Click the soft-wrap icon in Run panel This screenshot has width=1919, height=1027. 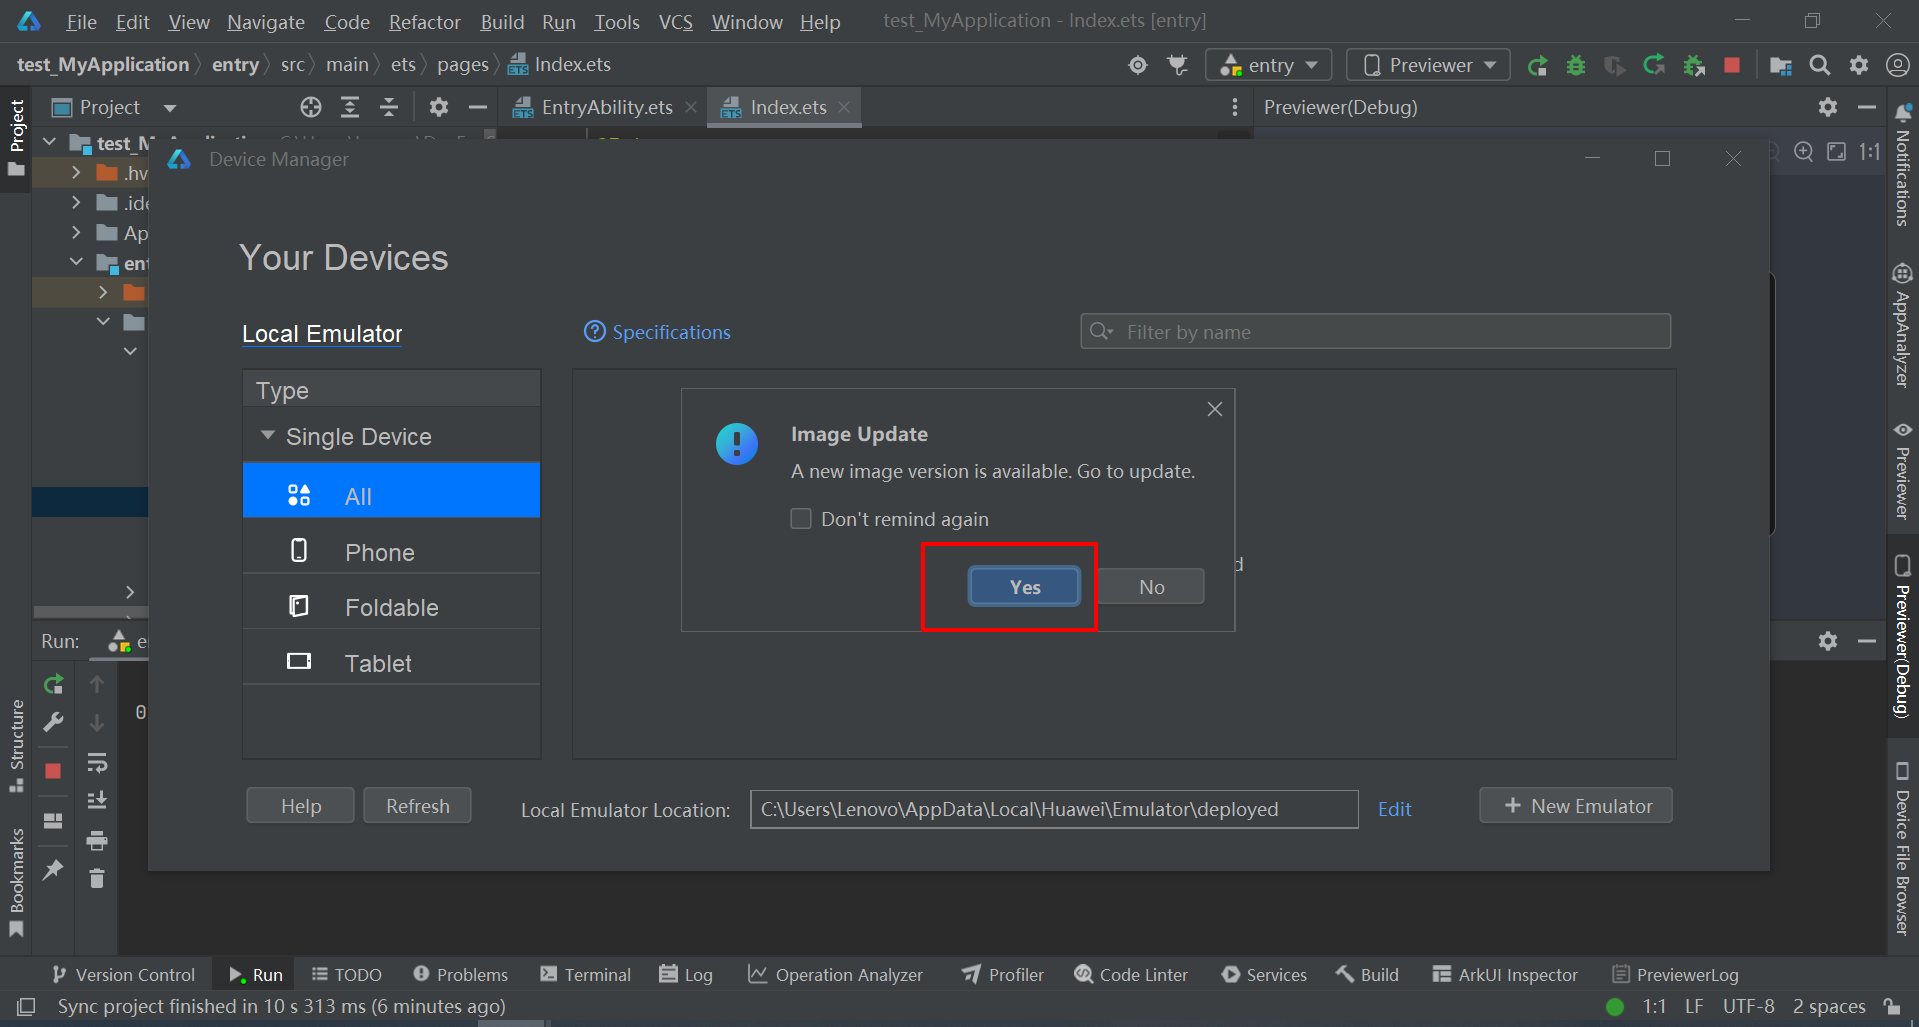click(97, 763)
